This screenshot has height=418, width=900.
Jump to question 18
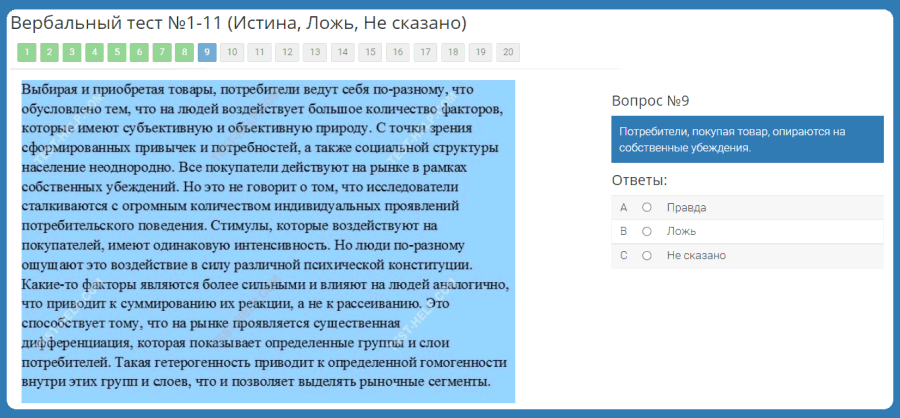pos(453,52)
